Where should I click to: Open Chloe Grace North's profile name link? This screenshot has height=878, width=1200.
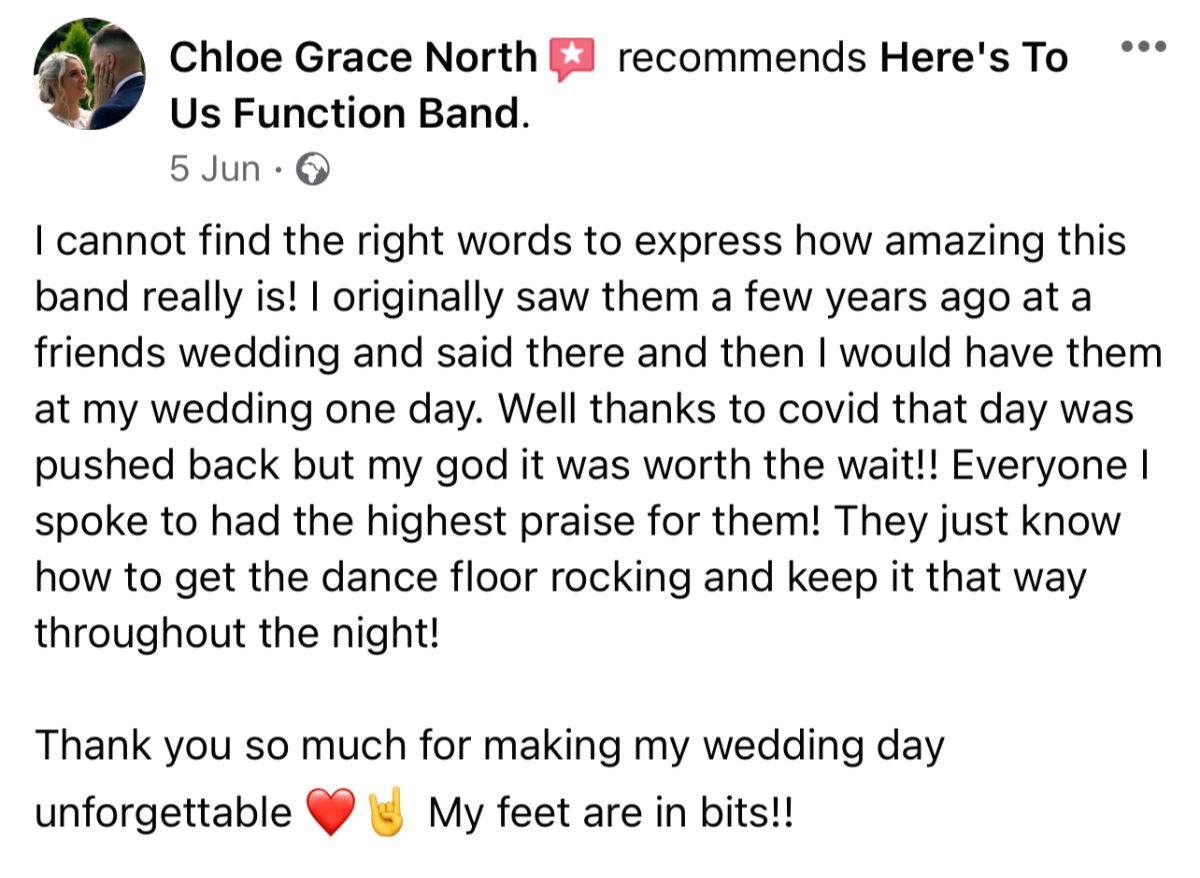tap(354, 58)
